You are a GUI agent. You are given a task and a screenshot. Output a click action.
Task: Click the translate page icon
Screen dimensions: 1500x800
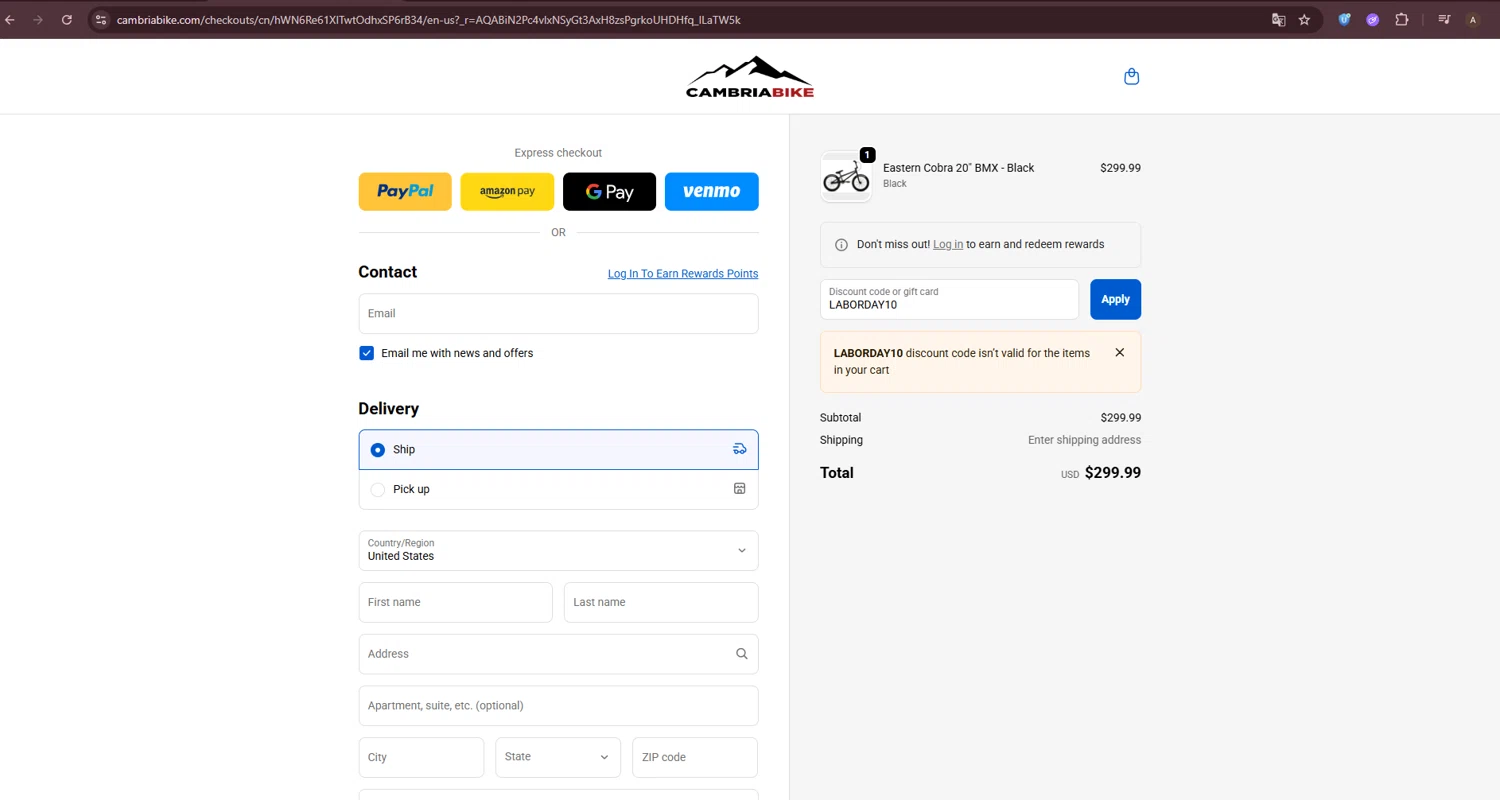point(1278,19)
